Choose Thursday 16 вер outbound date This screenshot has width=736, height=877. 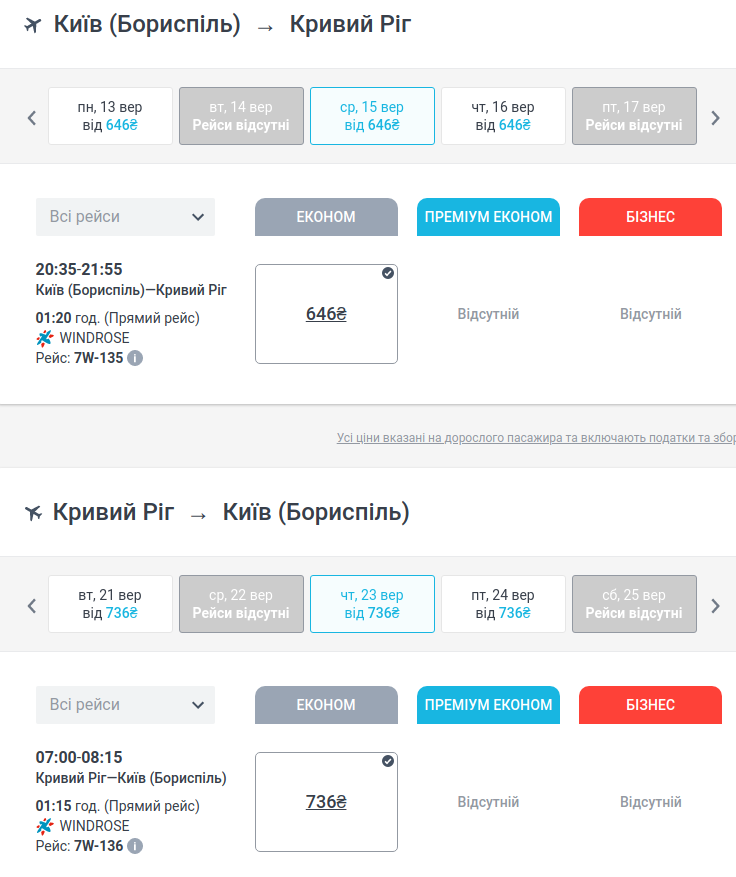[503, 116]
